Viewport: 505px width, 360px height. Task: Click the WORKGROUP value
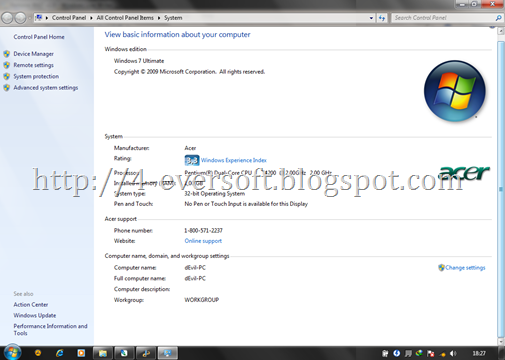(202, 300)
